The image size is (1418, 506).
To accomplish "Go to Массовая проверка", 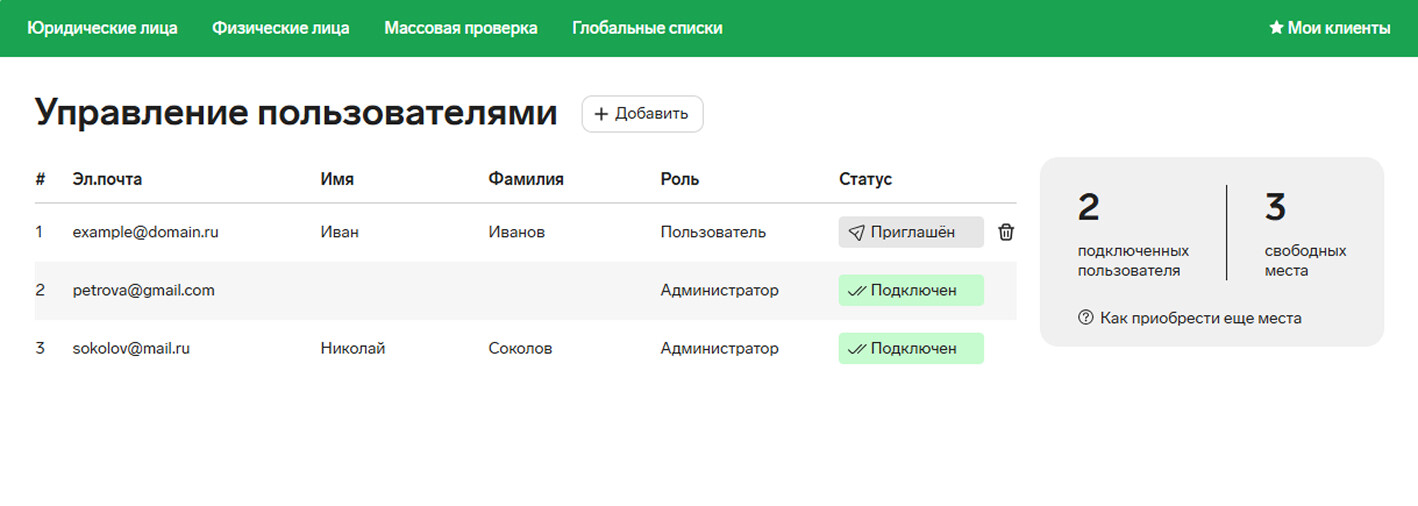I will coord(461,28).
